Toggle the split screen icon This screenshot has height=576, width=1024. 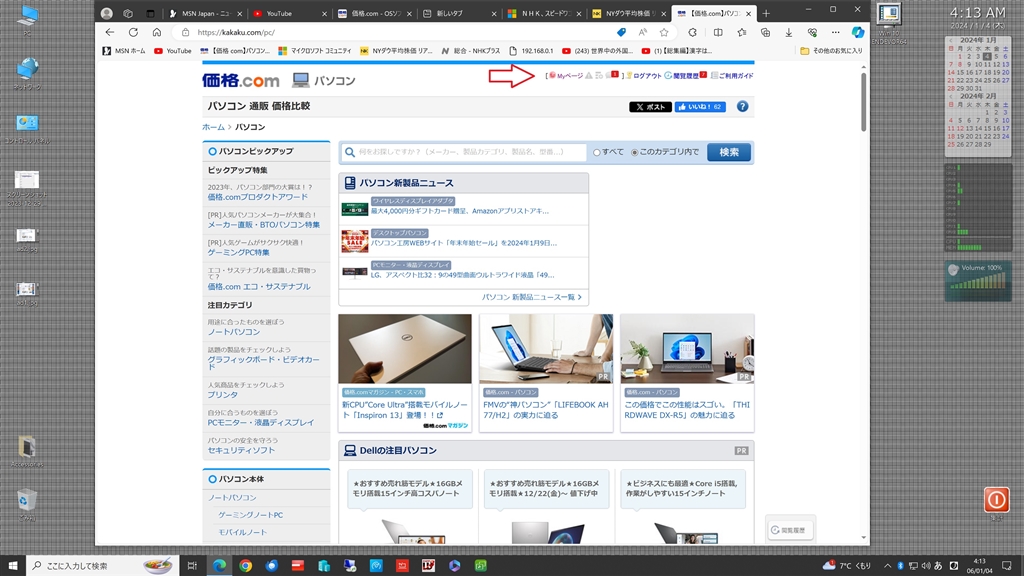click(x=718, y=32)
